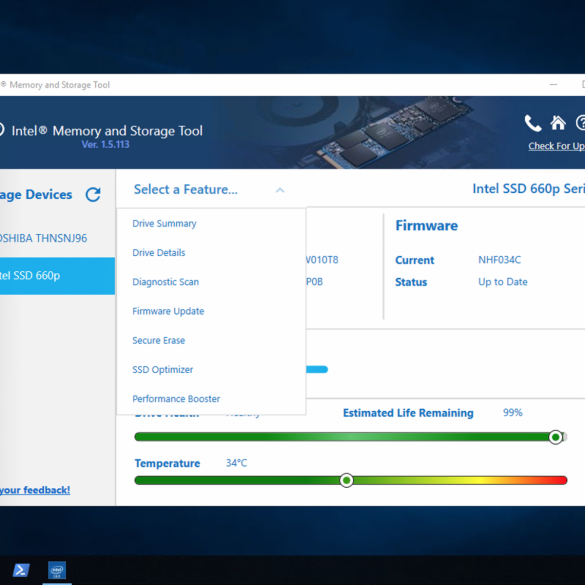Click the Temperature gauge handle
585x585 pixels.
coord(347,480)
